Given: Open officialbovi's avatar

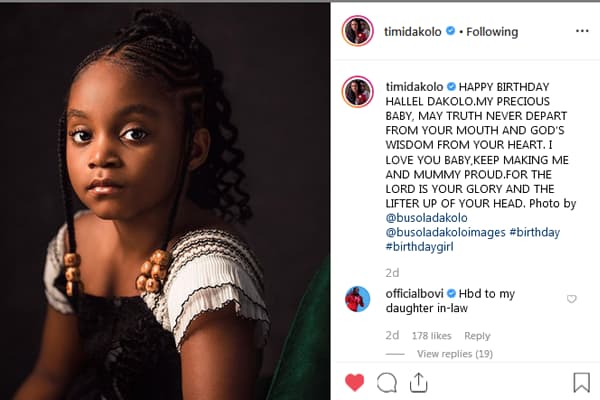Looking at the screenshot, I should click(x=357, y=298).
